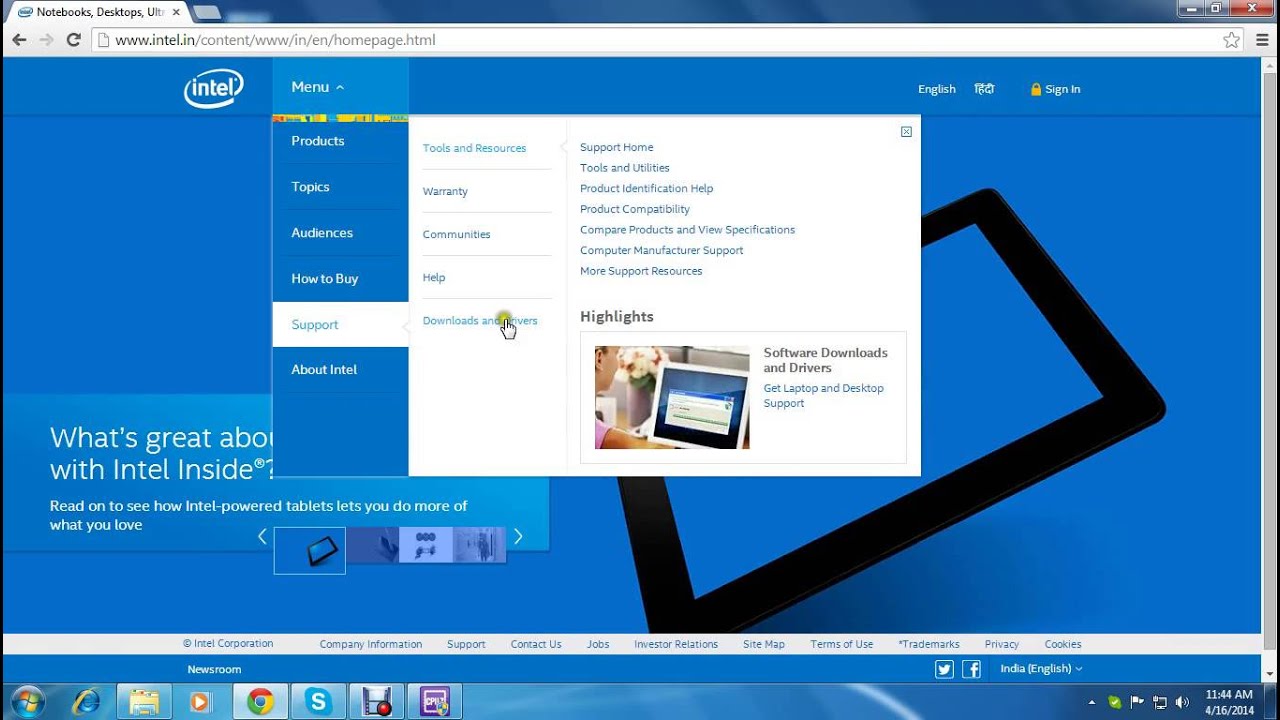Click the laptop highlight thumbnail image
This screenshot has width=1280, height=720.
click(672, 397)
